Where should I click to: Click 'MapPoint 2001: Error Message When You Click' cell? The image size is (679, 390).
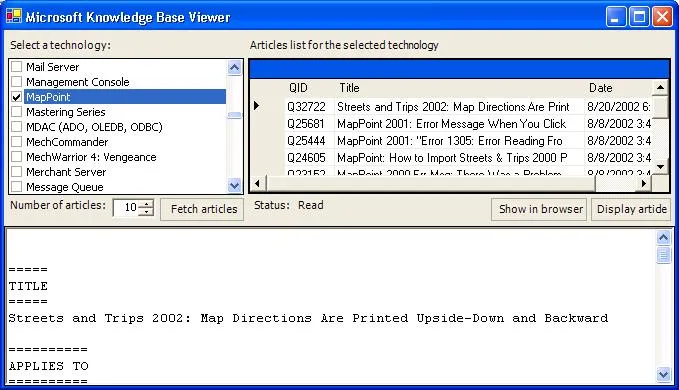click(x=459, y=124)
